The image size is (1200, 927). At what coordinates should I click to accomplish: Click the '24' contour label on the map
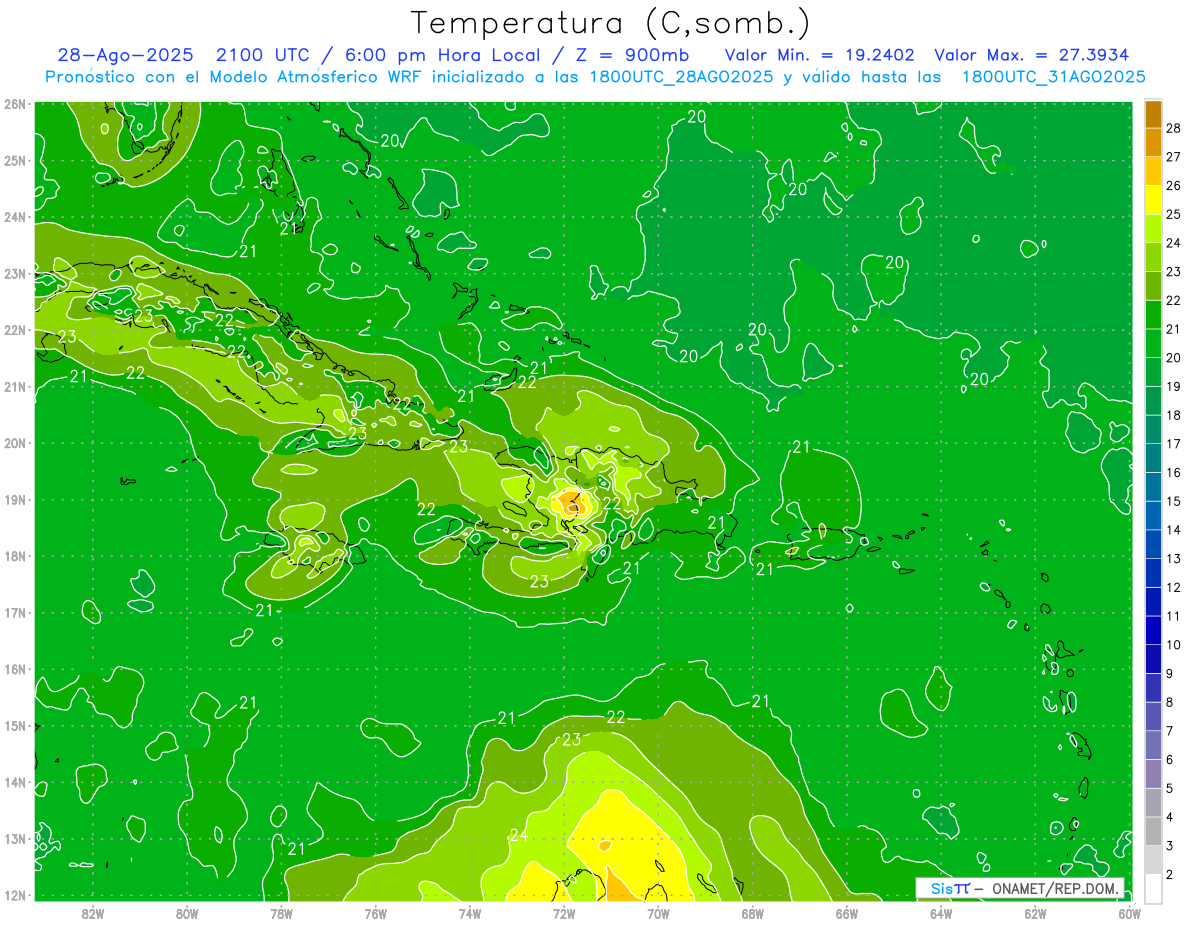click(518, 835)
